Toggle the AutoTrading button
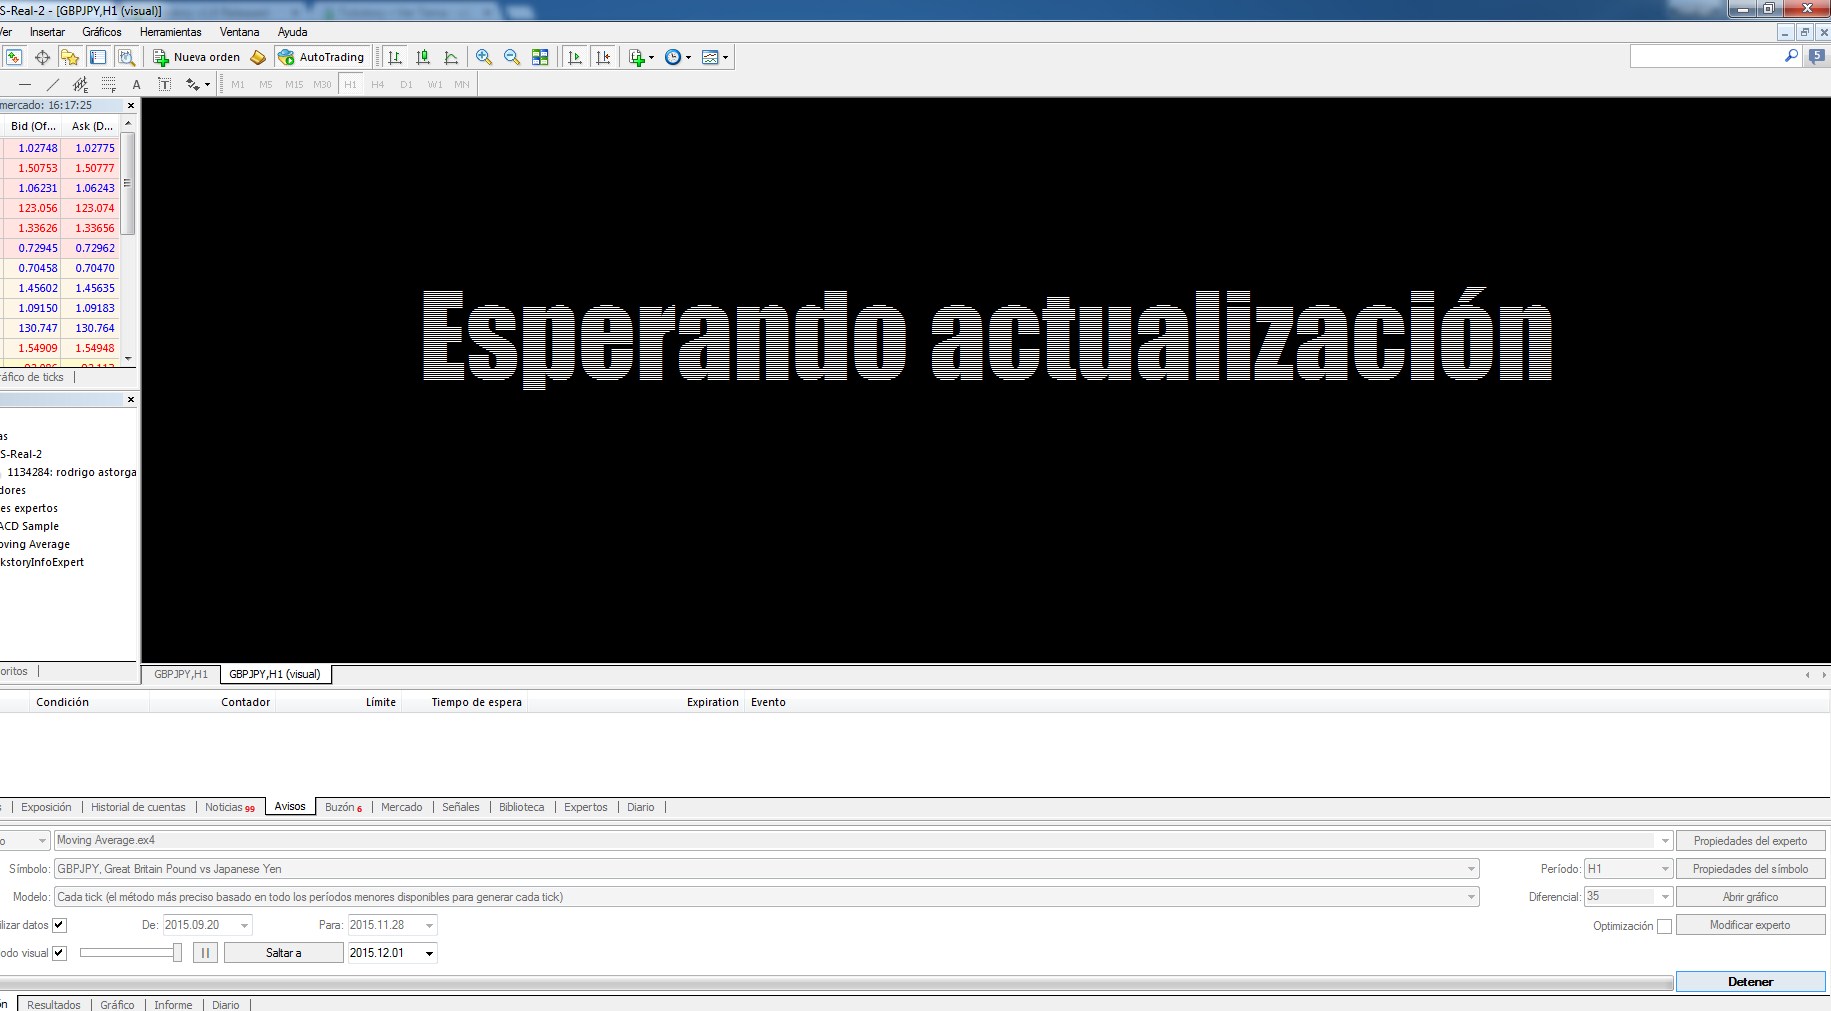Viewport: 1831px width, 1011px height. (x=322, y=57)
